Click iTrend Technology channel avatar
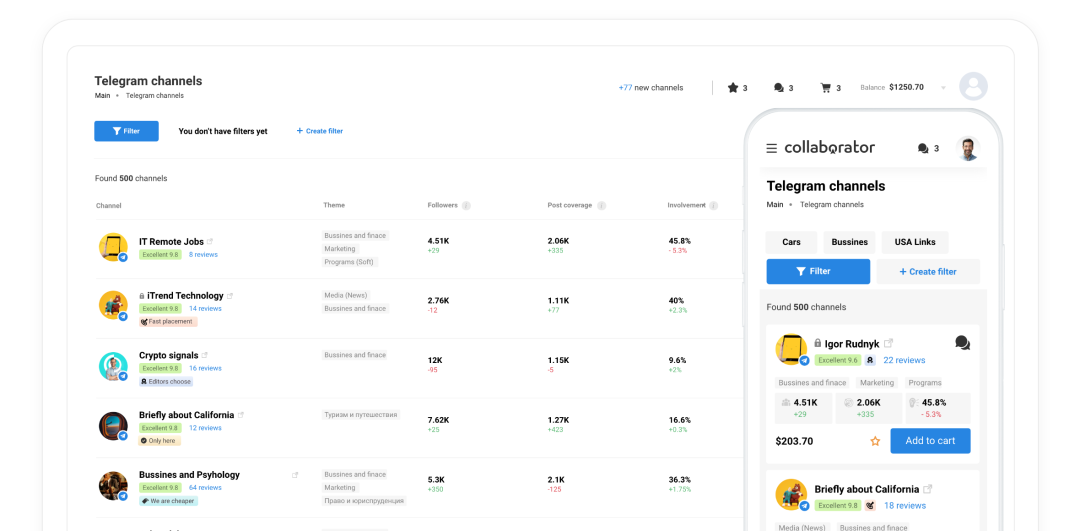This screenshot has height=531, width=1080. [113, 305]
